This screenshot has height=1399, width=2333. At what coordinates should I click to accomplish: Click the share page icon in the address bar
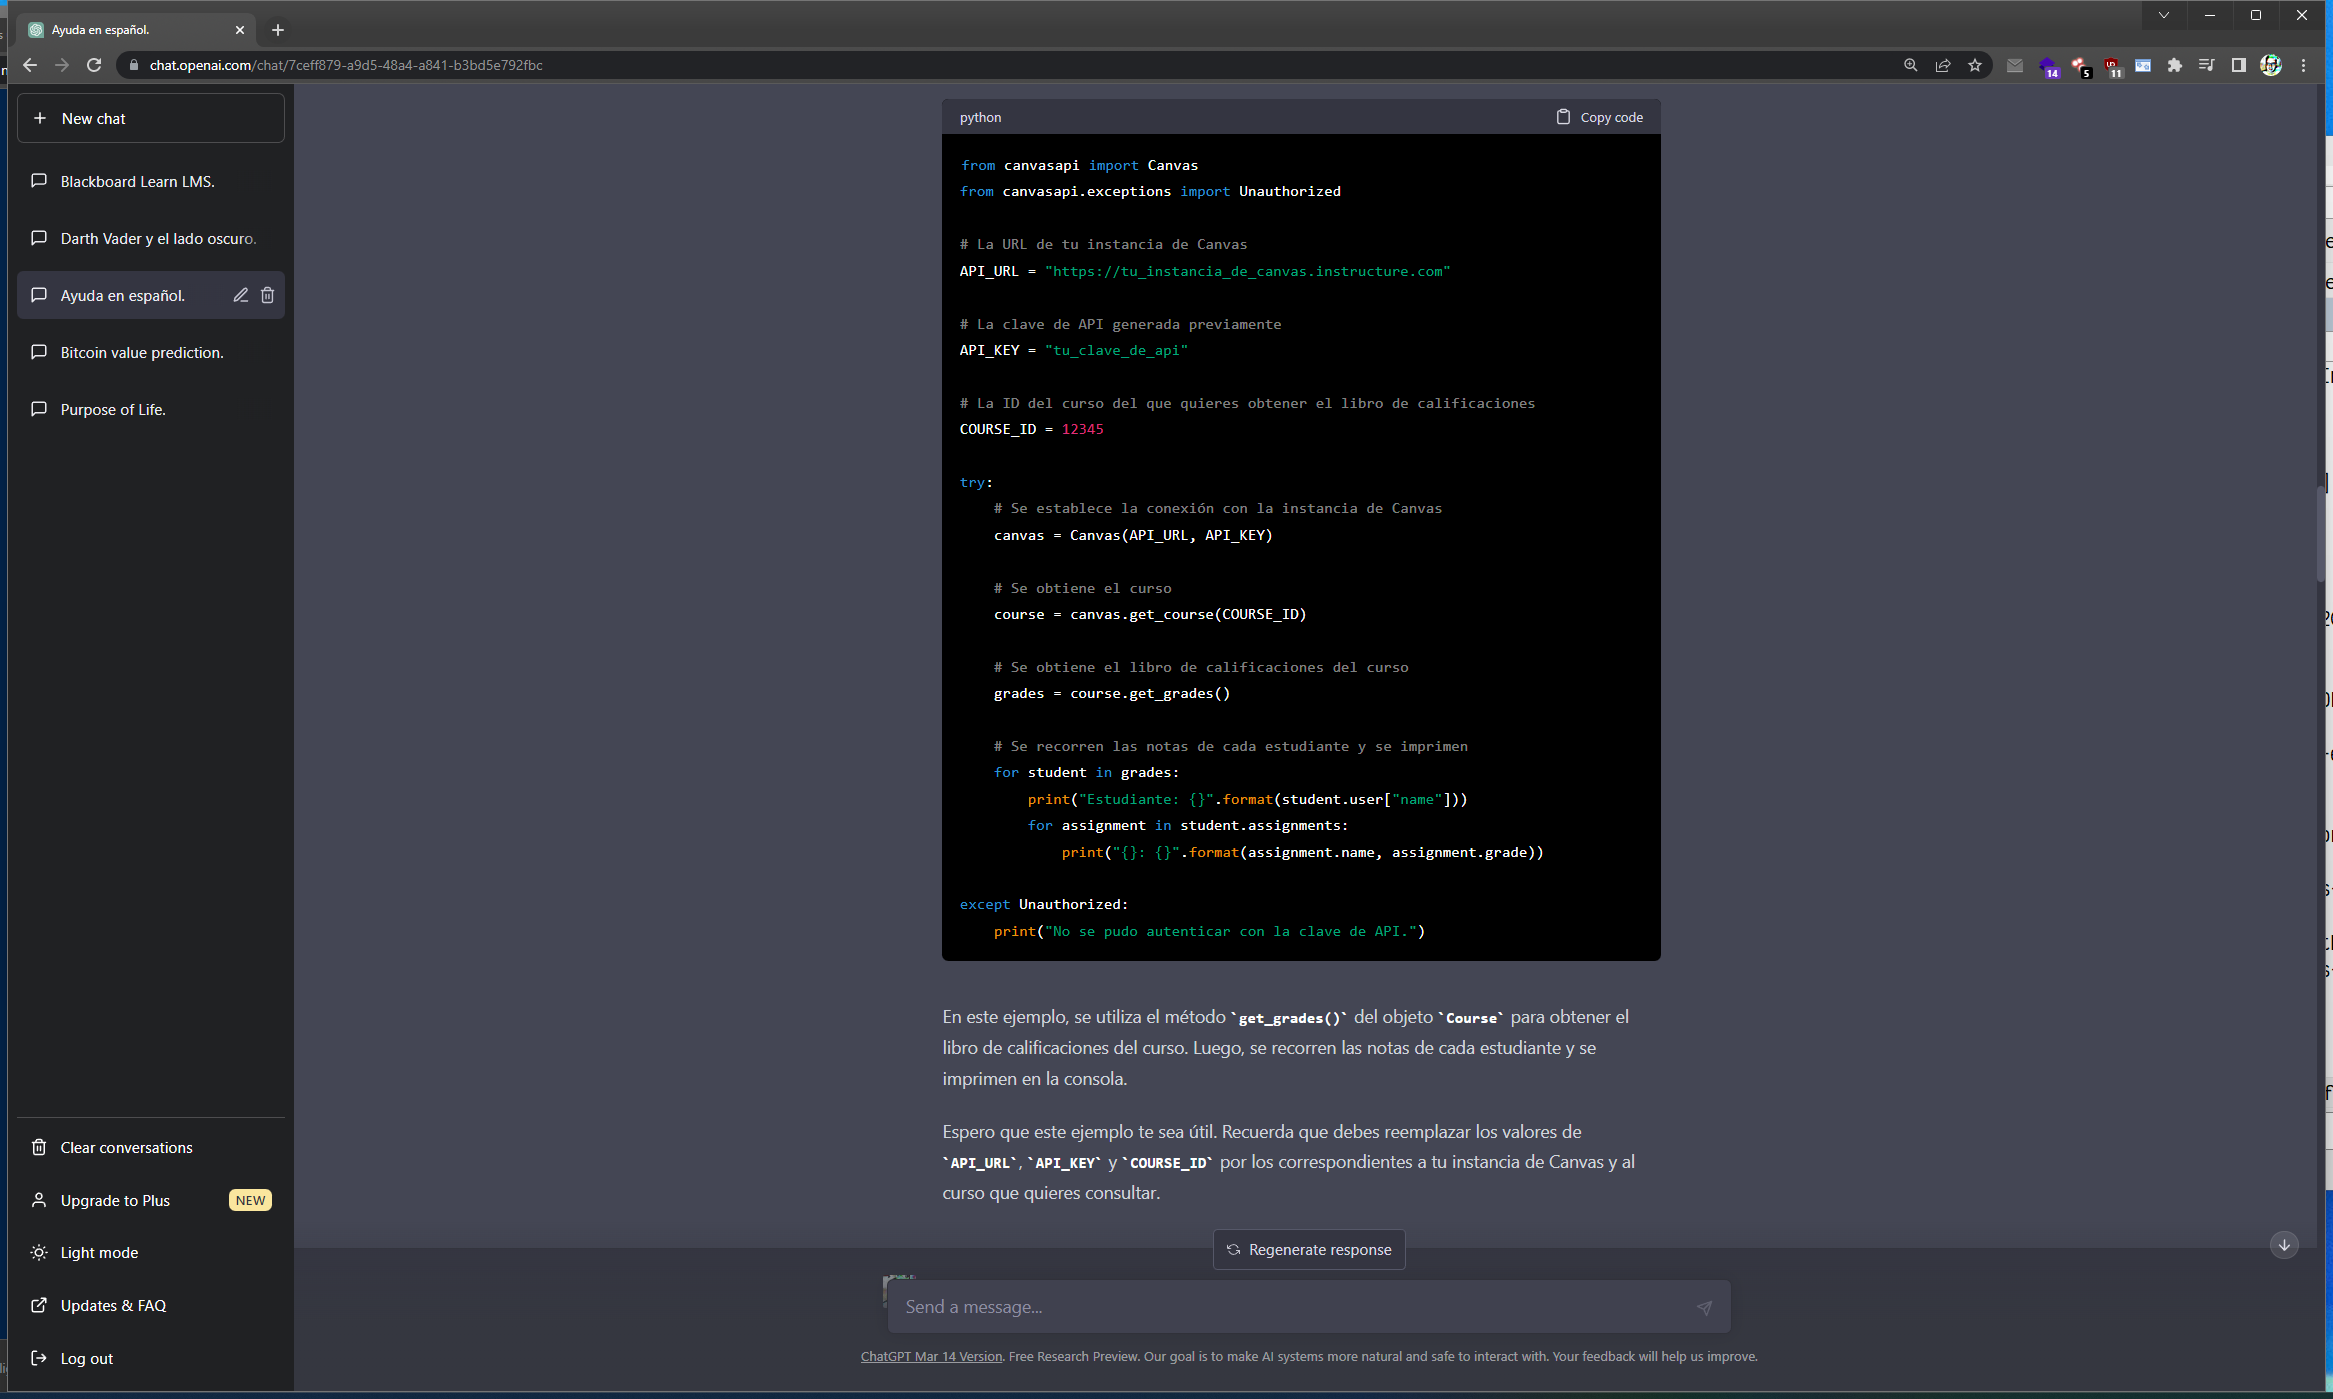pyautogui.click(x=1942, y=65)
